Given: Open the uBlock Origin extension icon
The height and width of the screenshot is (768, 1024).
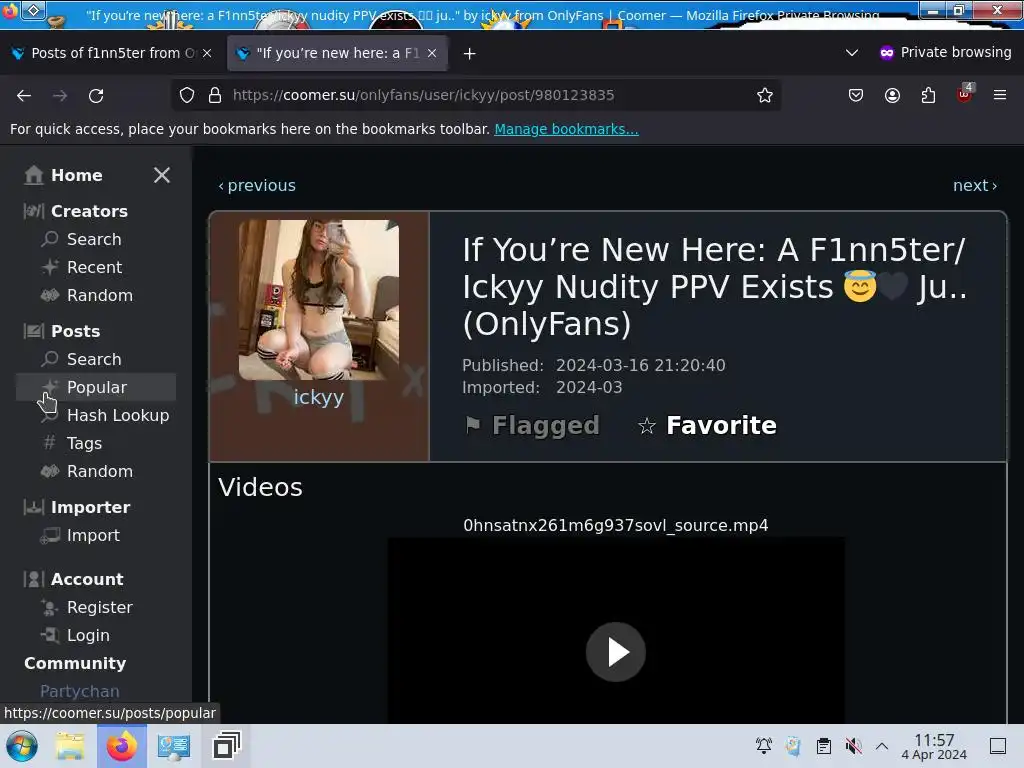Looking at the screenshot, I should (965, 94).
